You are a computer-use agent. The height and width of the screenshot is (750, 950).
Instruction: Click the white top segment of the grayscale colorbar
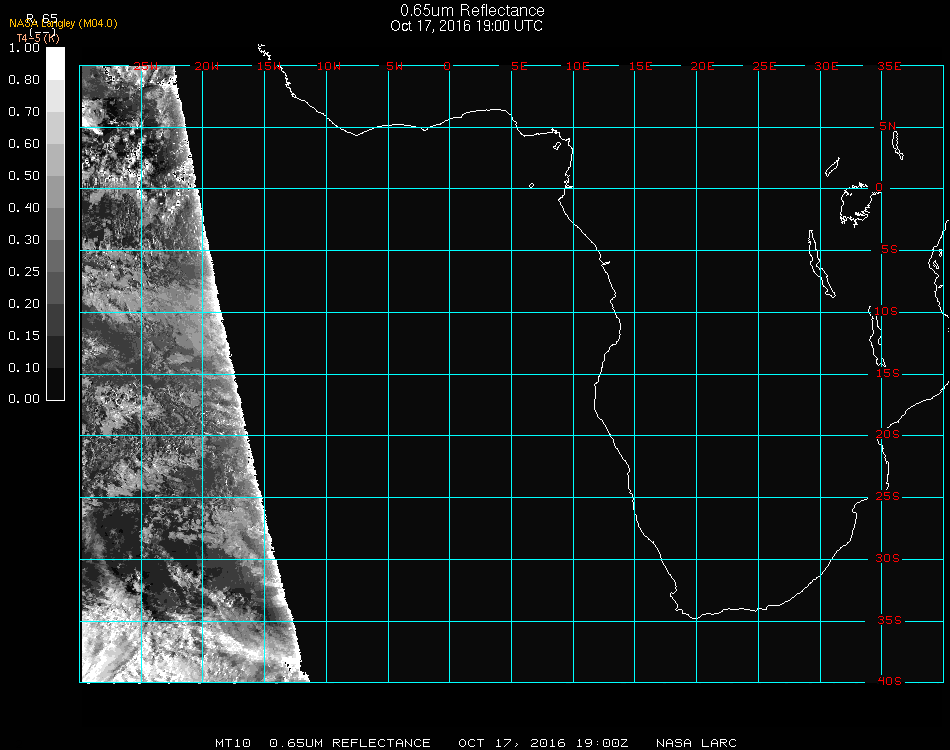click(x=55, y=62)
